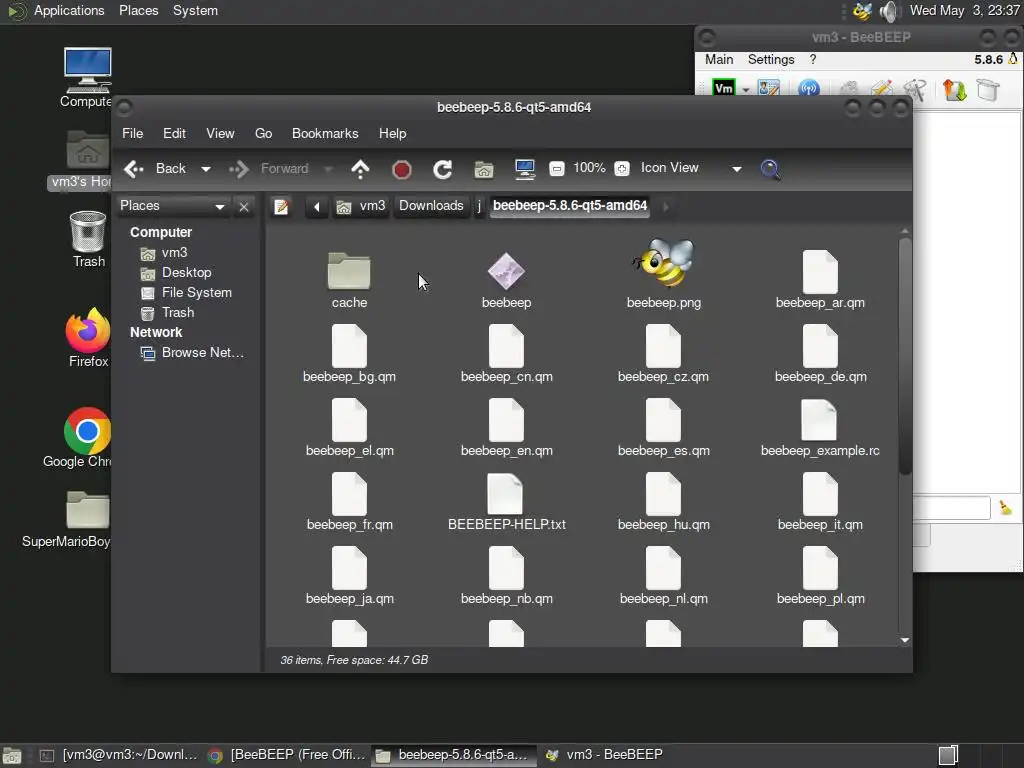Image resolution: width=1024 pixels, height=768 pixels.
Task: Select the beebeep_ja.qm file
Action: click(x=349, y=577)
